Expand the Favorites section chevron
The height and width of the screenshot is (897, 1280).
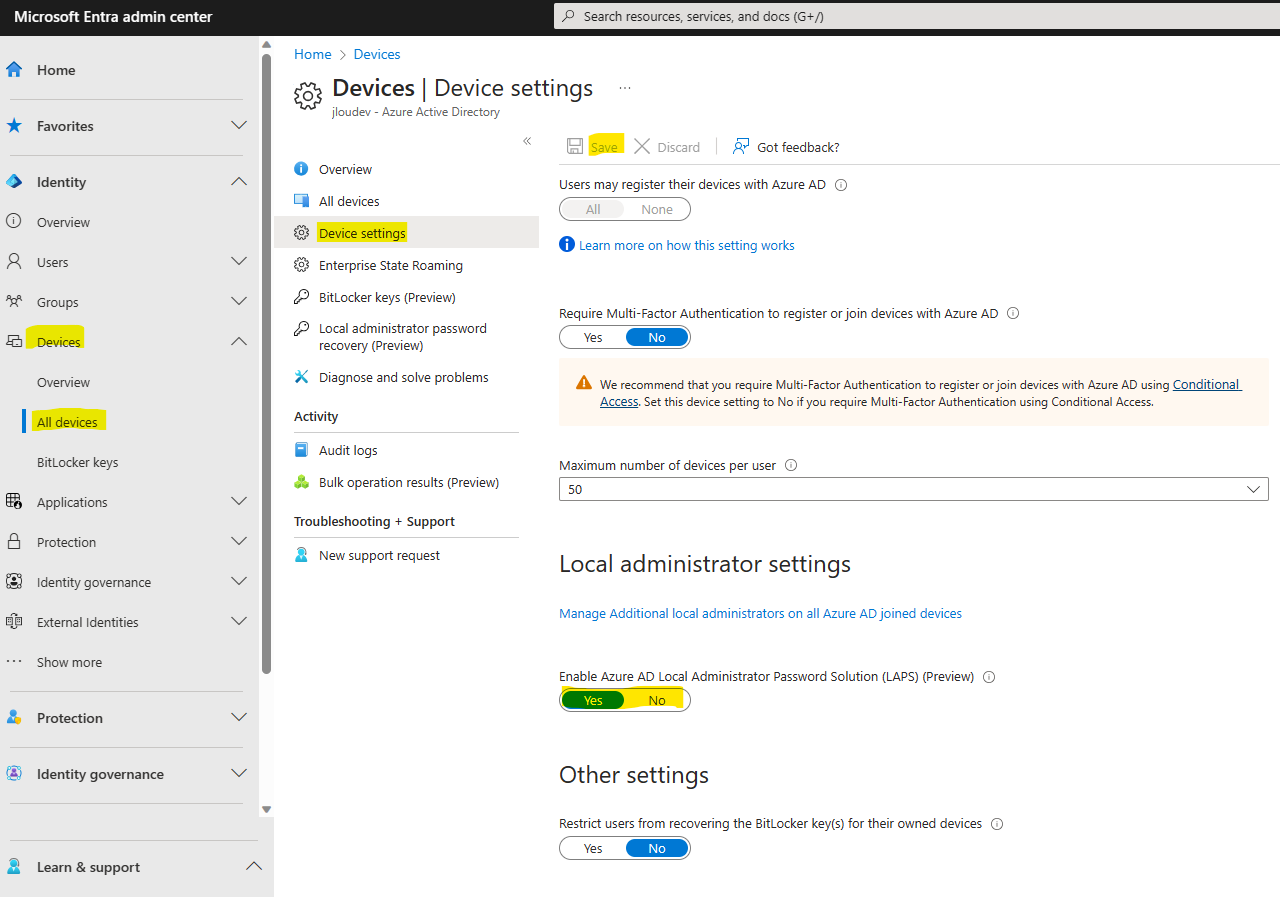239,126
